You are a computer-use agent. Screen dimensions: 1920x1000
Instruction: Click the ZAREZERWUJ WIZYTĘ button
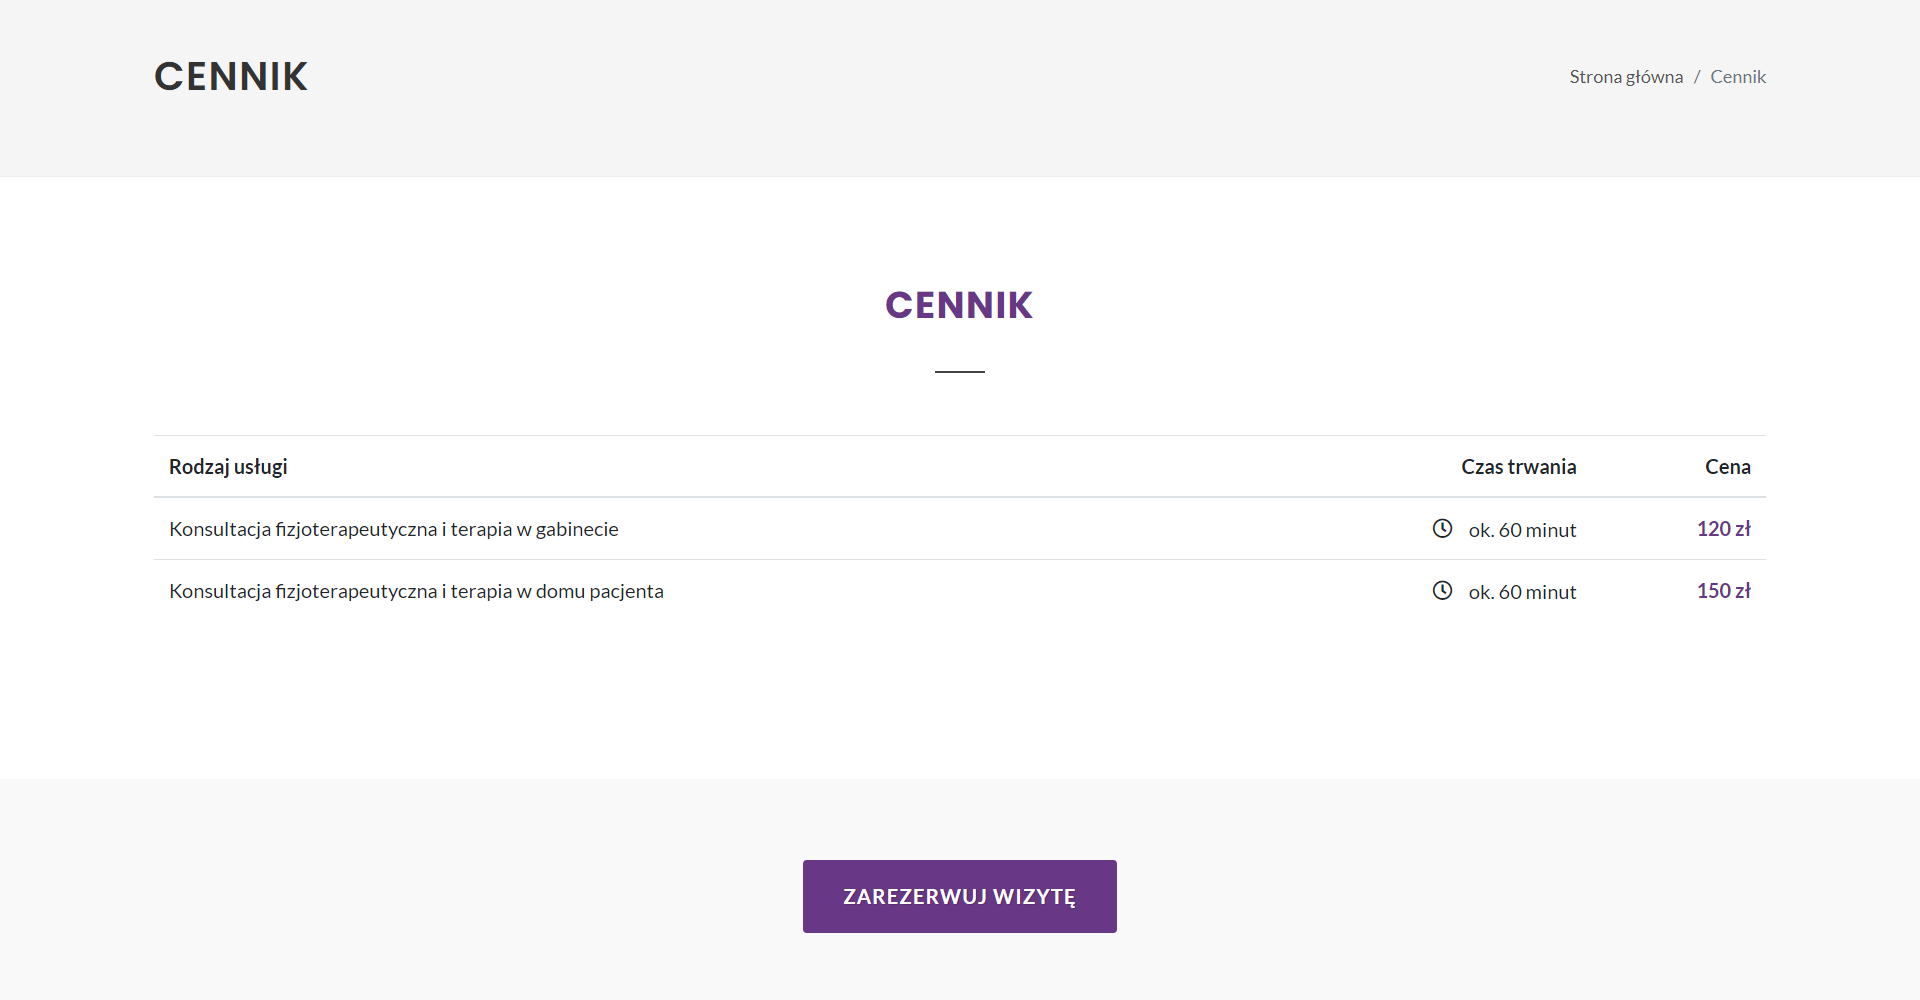960,896
